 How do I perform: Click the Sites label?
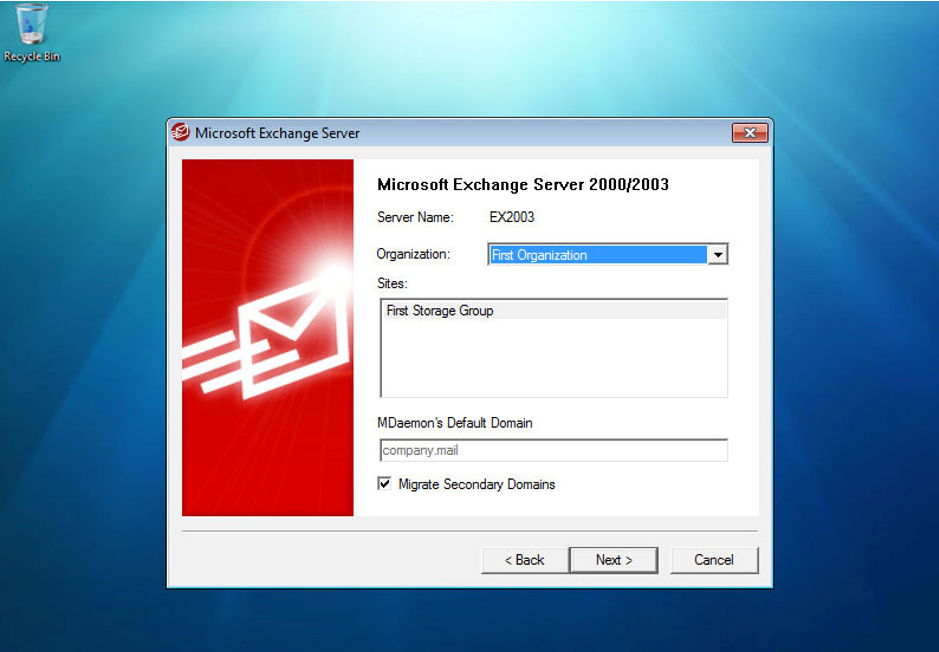(392, 283)
